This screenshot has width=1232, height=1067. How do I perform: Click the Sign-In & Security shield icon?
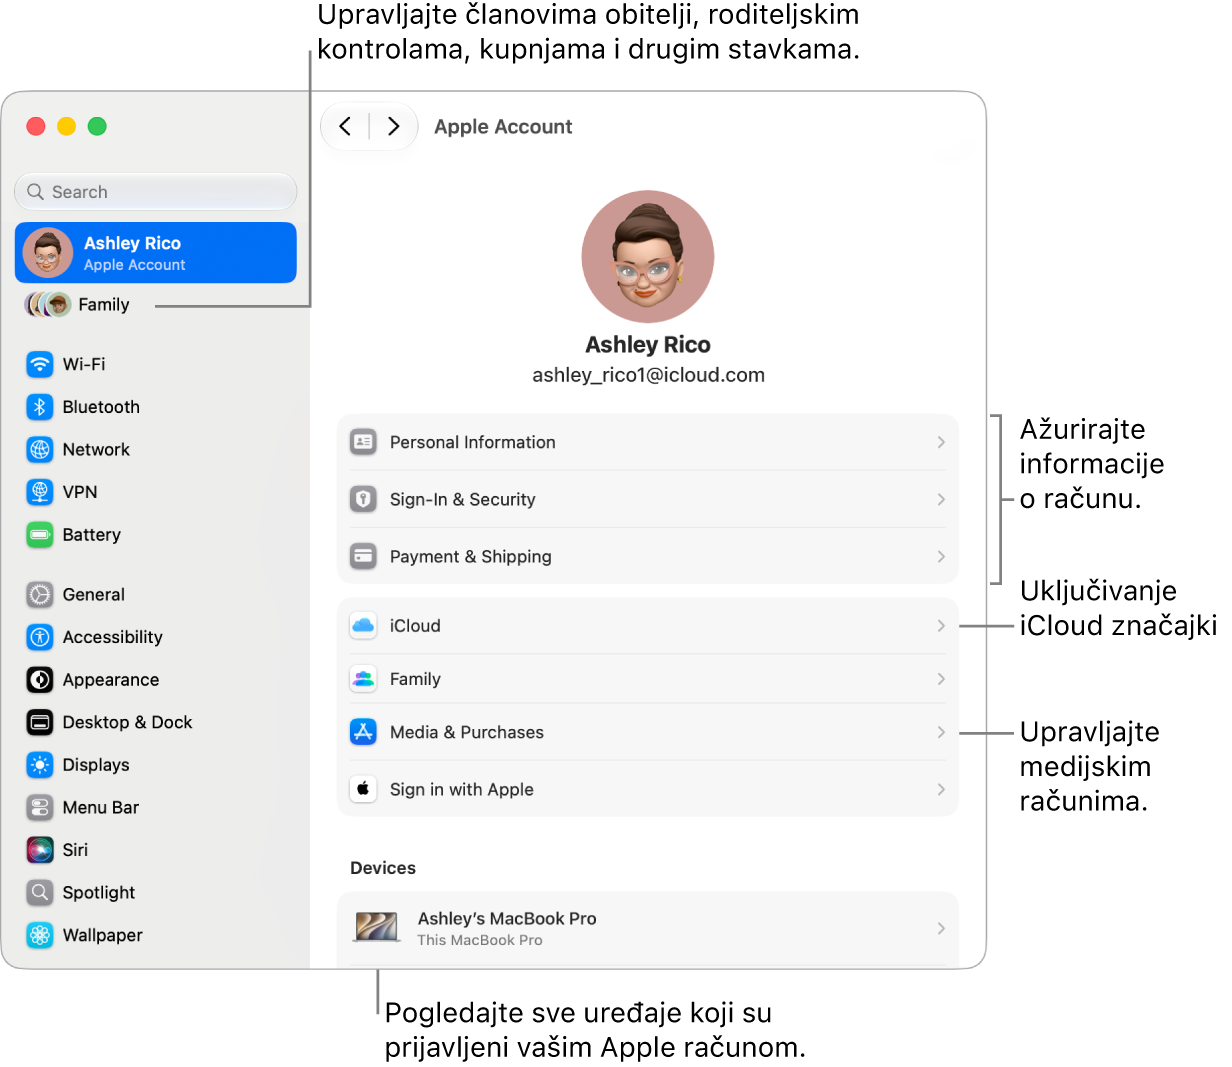pos(363,499)
